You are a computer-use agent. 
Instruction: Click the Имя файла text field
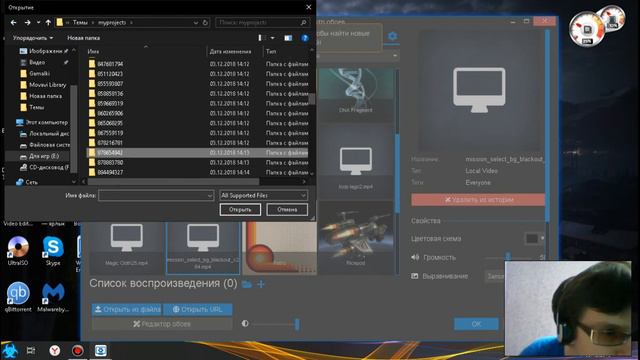(156, 196)
